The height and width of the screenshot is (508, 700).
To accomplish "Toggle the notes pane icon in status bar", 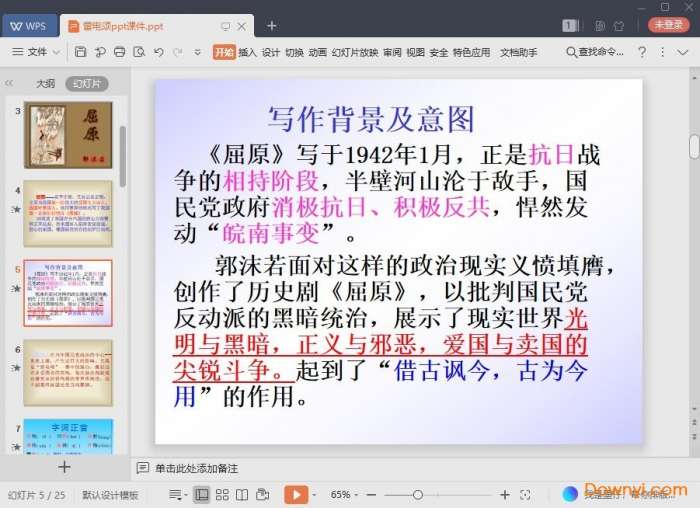I will 175,495.
